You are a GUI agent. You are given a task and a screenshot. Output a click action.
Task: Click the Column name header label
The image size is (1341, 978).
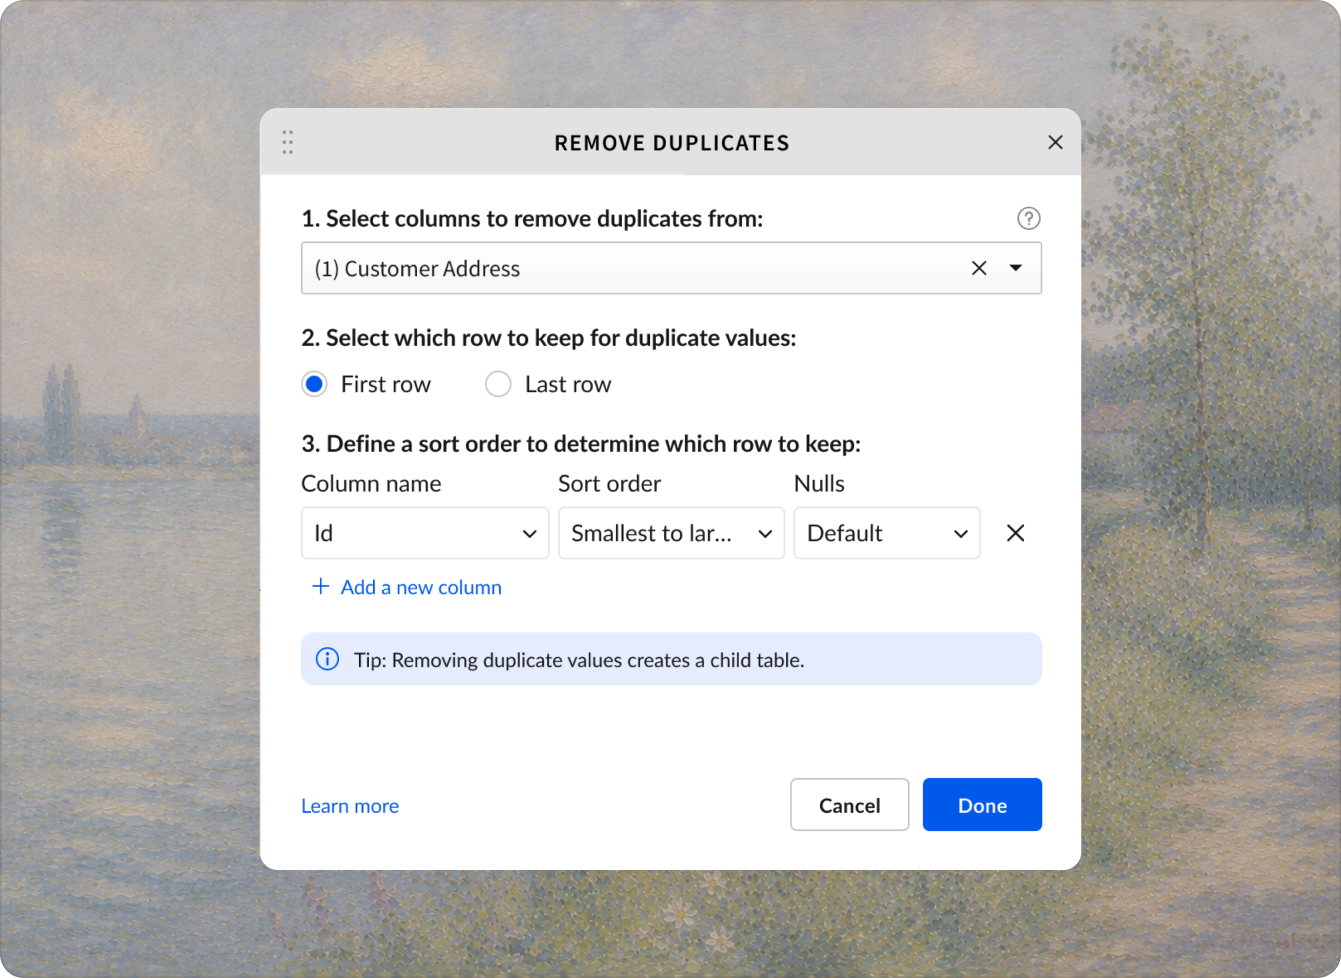tap(371, 484)
